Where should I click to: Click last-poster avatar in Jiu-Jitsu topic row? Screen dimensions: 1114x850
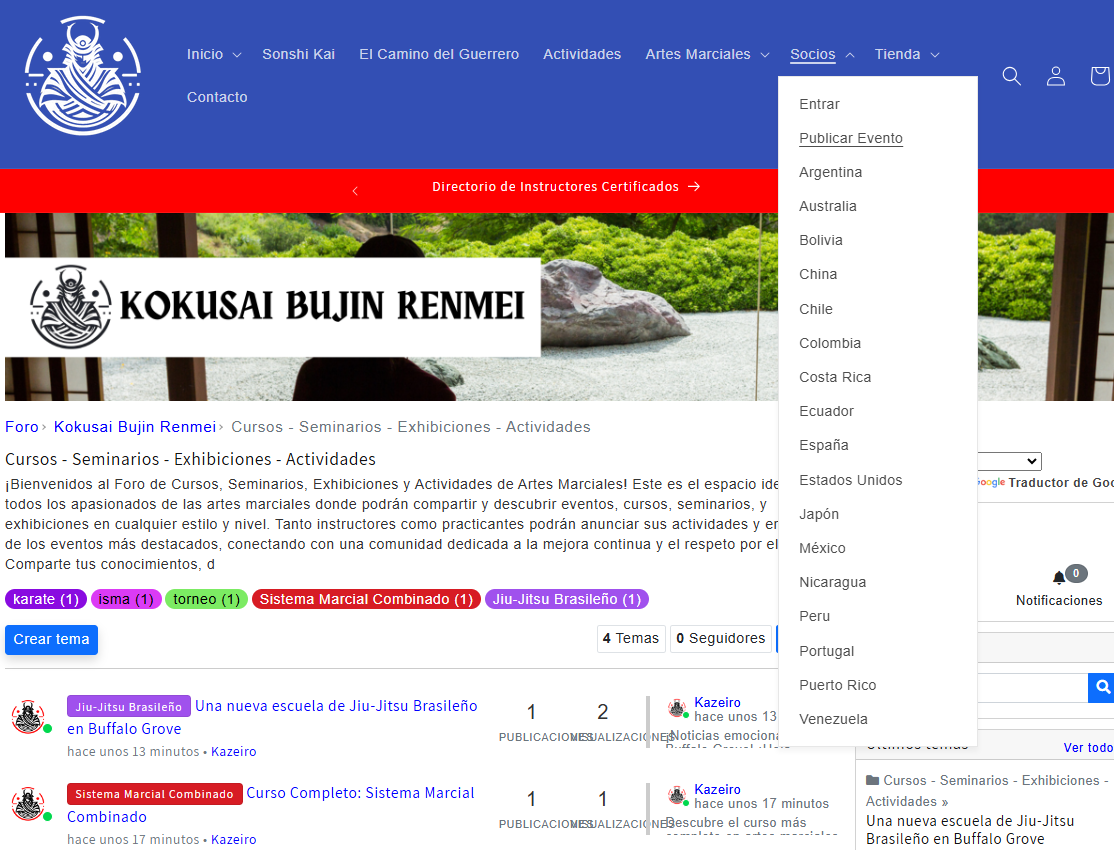677,708
